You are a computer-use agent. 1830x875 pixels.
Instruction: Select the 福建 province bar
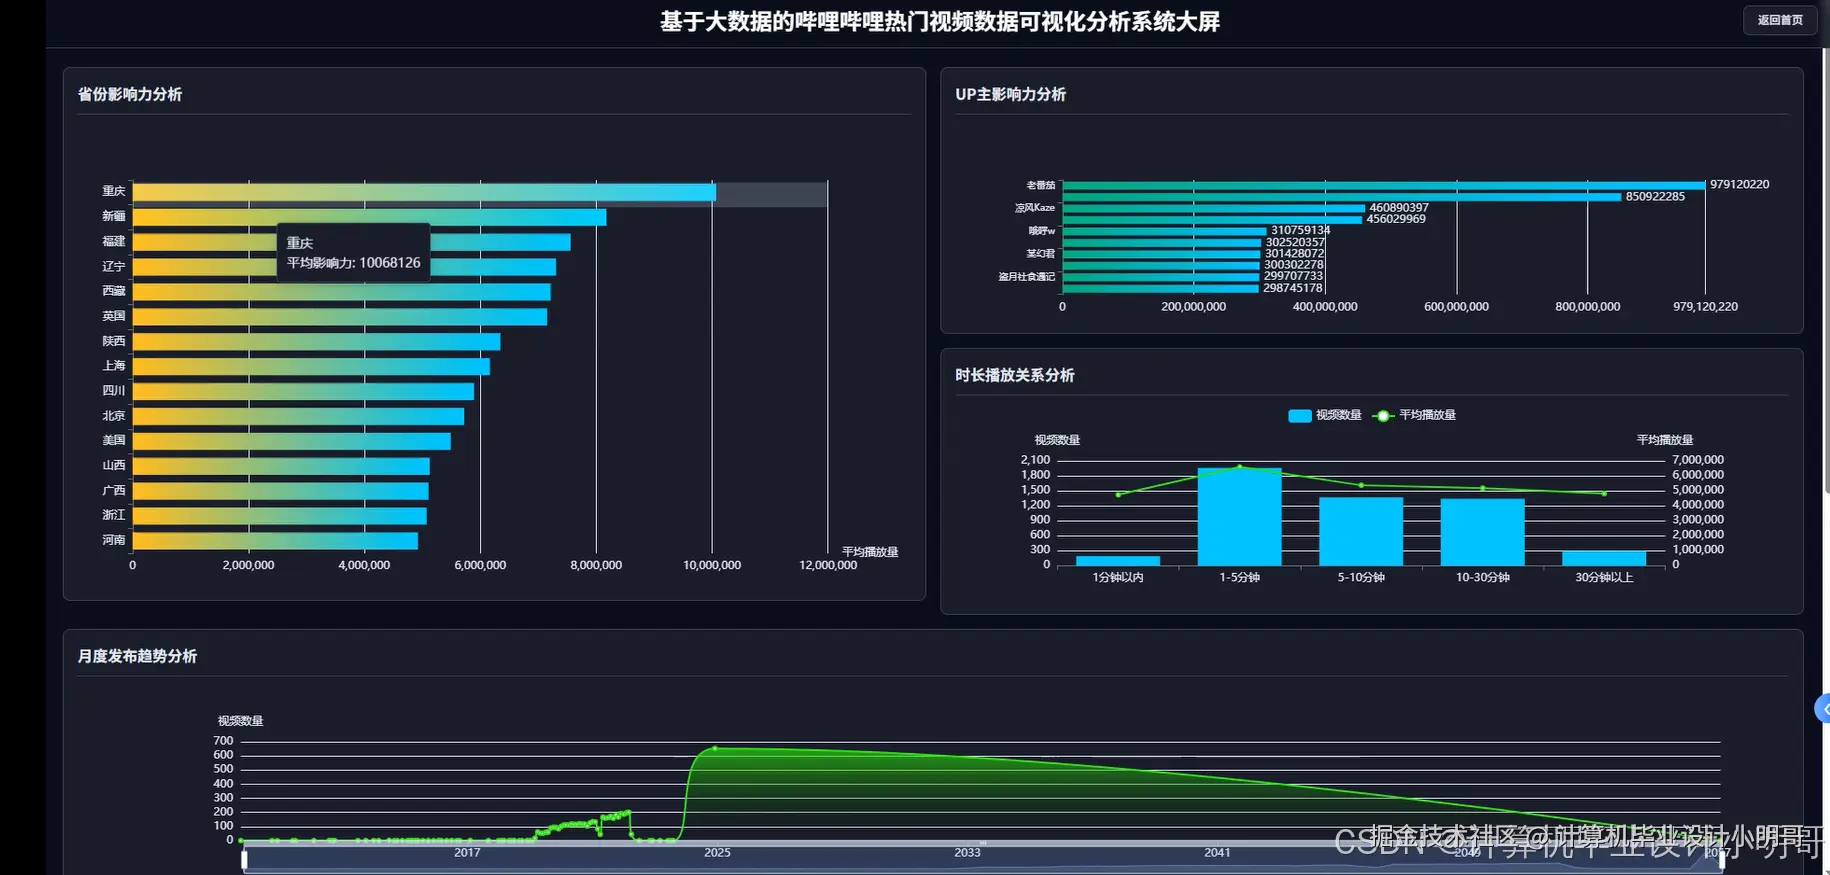pos(351,242)
